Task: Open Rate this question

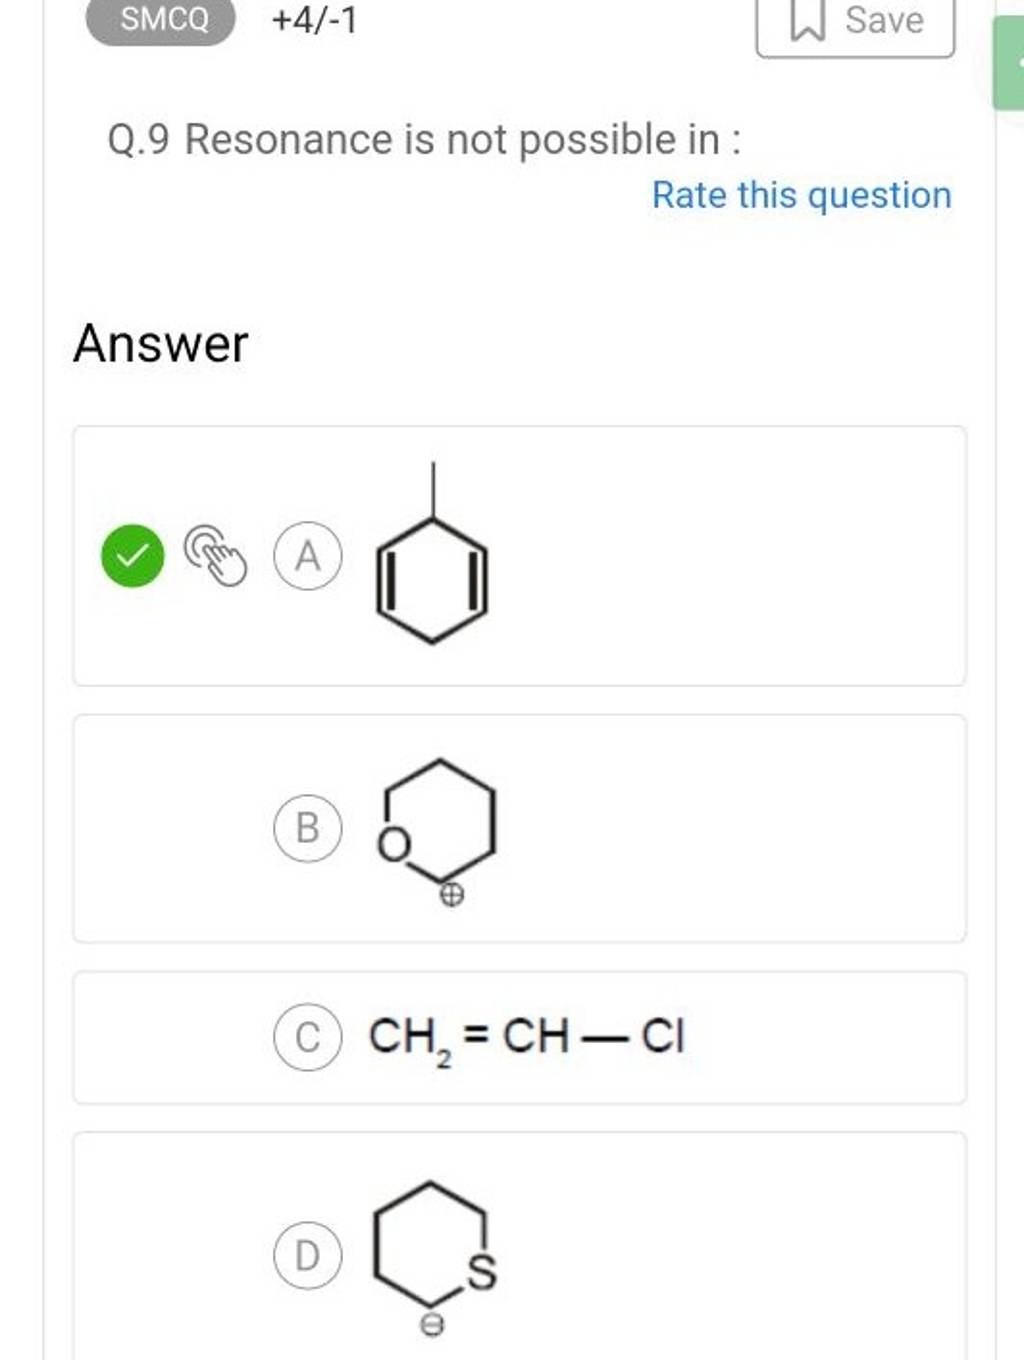Action: point(799,196)
